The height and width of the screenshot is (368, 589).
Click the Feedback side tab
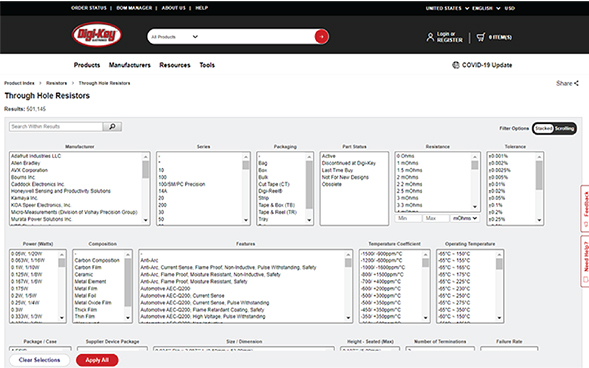point(585,208)
